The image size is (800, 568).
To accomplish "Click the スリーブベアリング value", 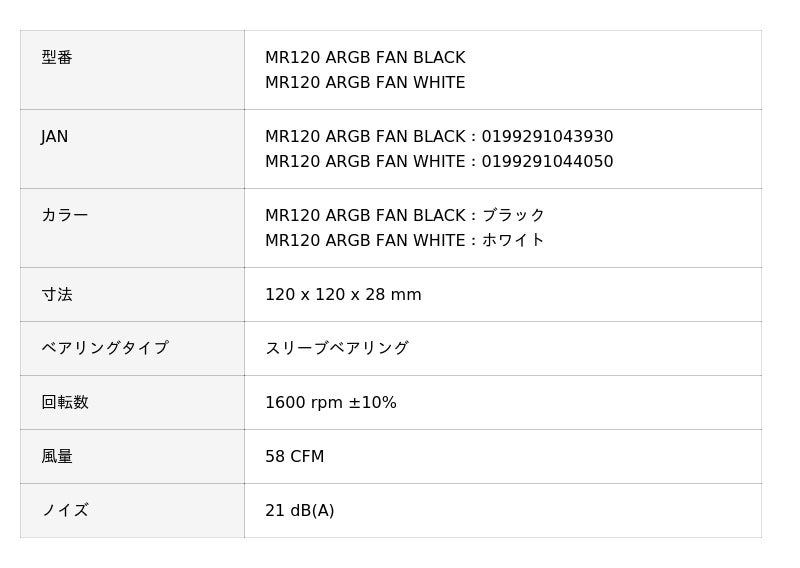I will [x=337, y=348].
